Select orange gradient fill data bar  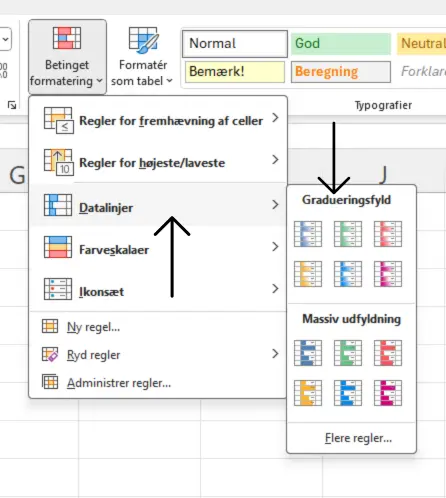(308, 274)
